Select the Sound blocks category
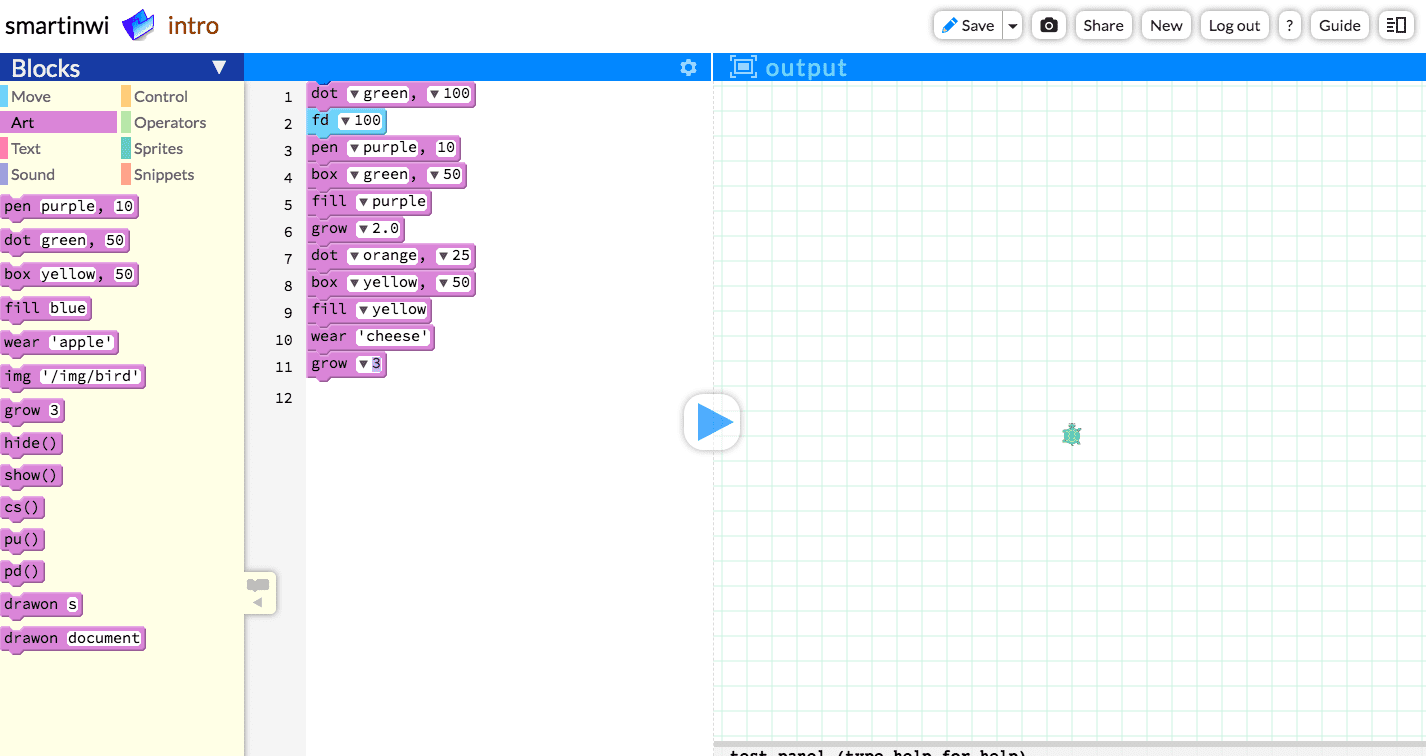Screen dimensions: 1426x756 (59, 174)
